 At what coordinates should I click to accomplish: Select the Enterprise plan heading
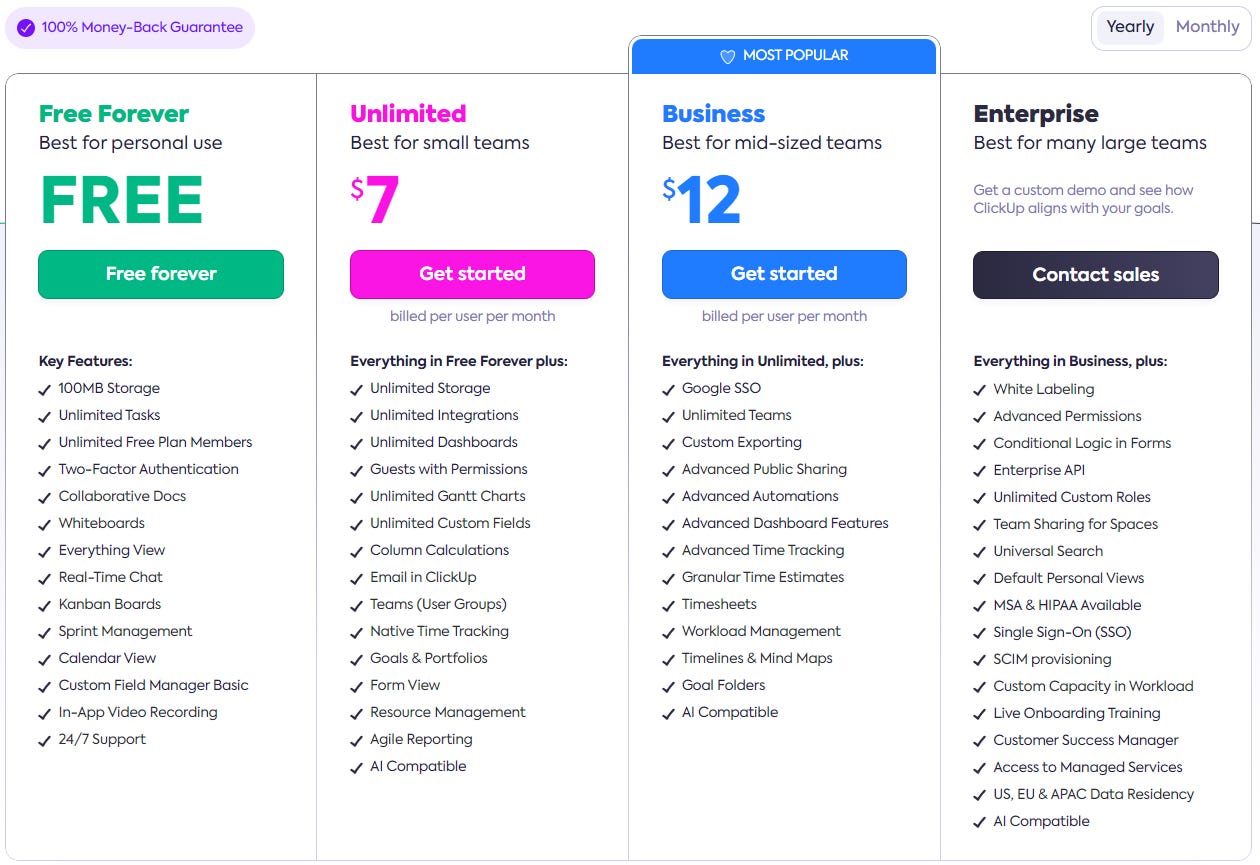1036,113
